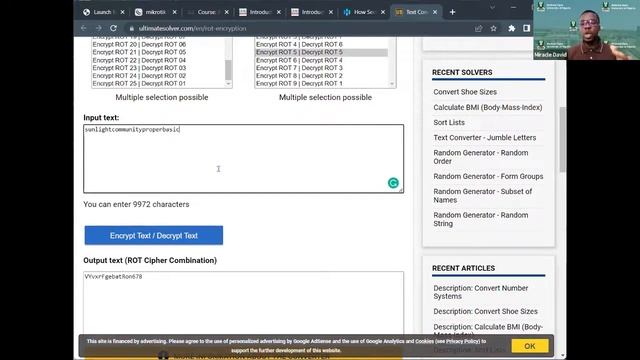The height and width of the screenshot is (360, 640).
Task: Click into the Input text area
Action: point(243,159)
